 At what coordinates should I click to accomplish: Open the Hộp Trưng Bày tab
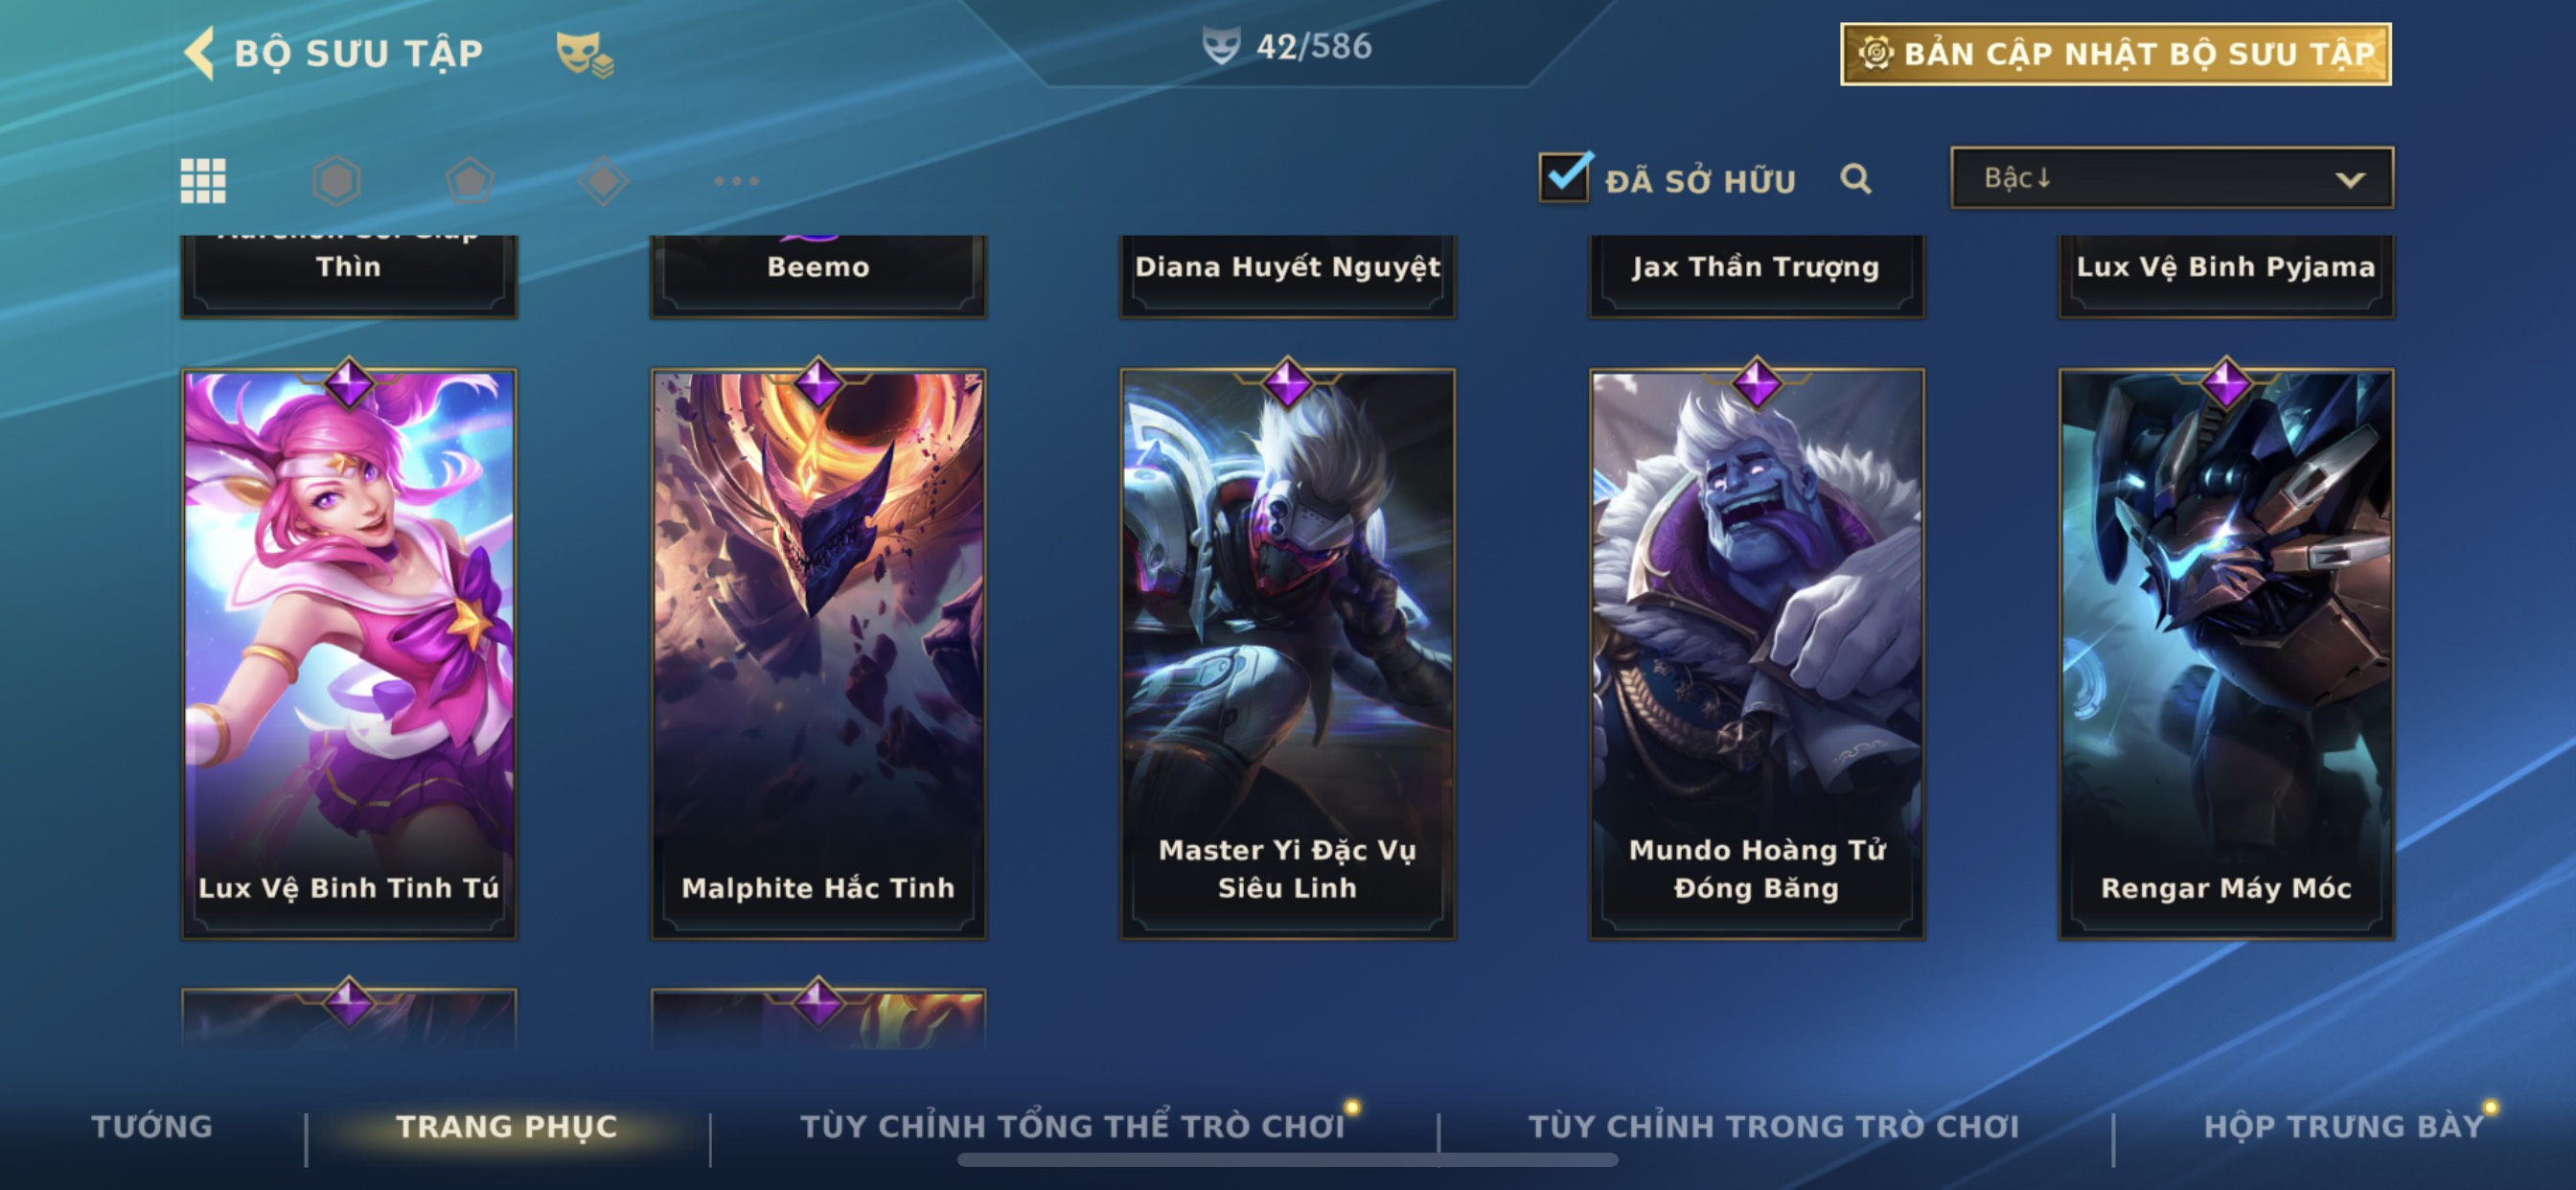tap(2343, 1126)
